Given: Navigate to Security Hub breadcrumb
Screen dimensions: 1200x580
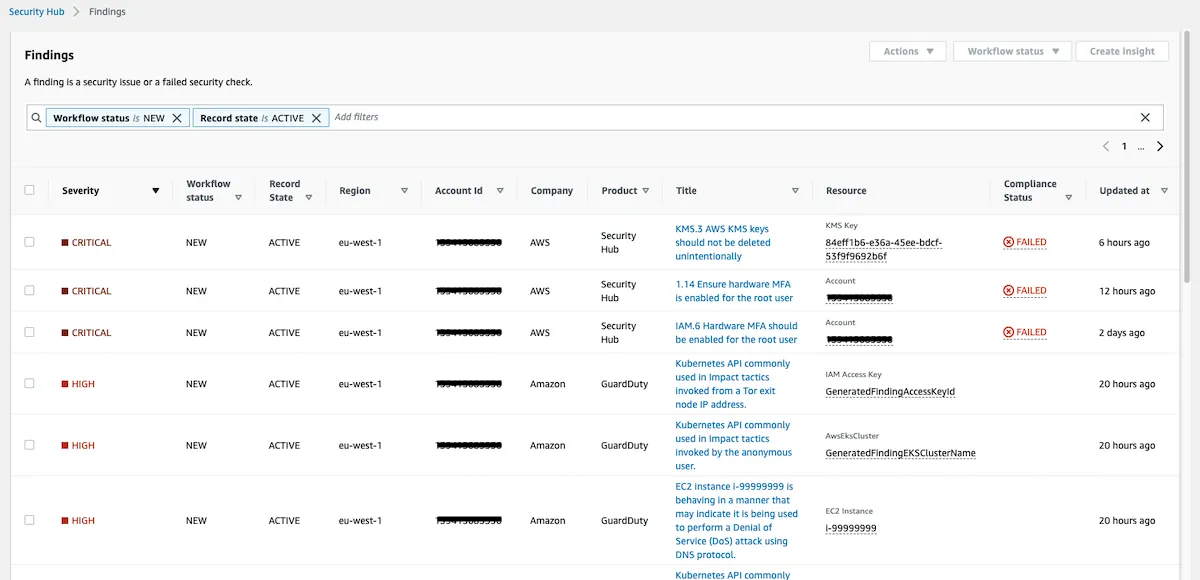Looking at the screenshot, I should 37,12.
